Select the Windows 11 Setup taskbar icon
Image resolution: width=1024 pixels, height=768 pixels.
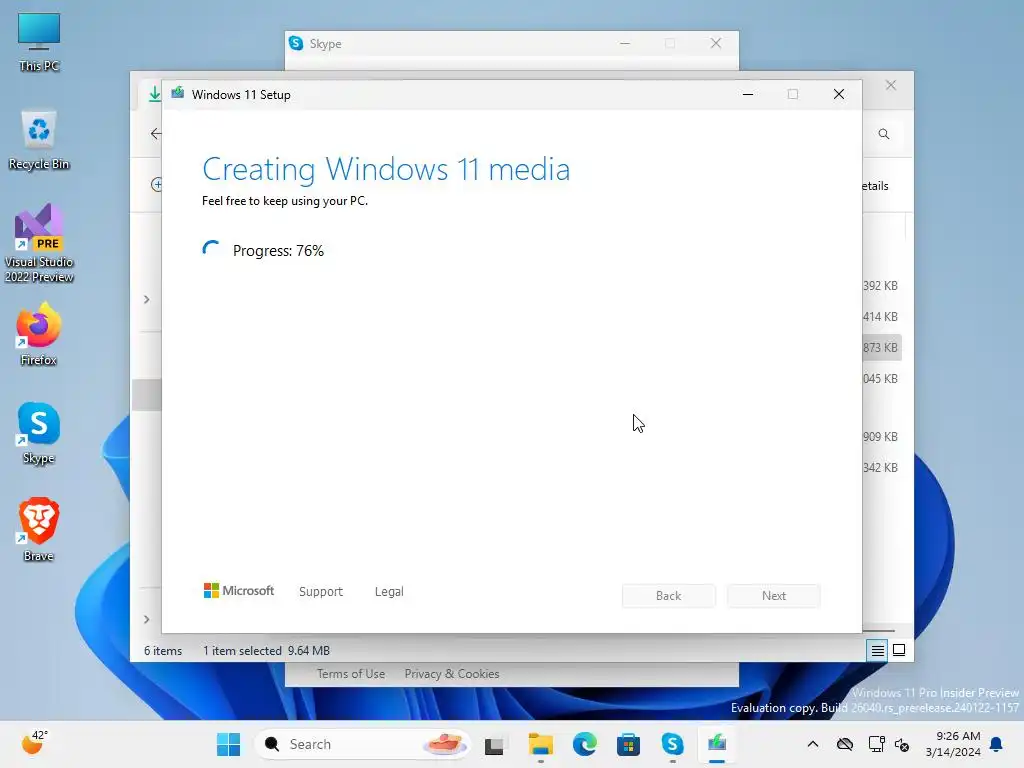[716, 744]
